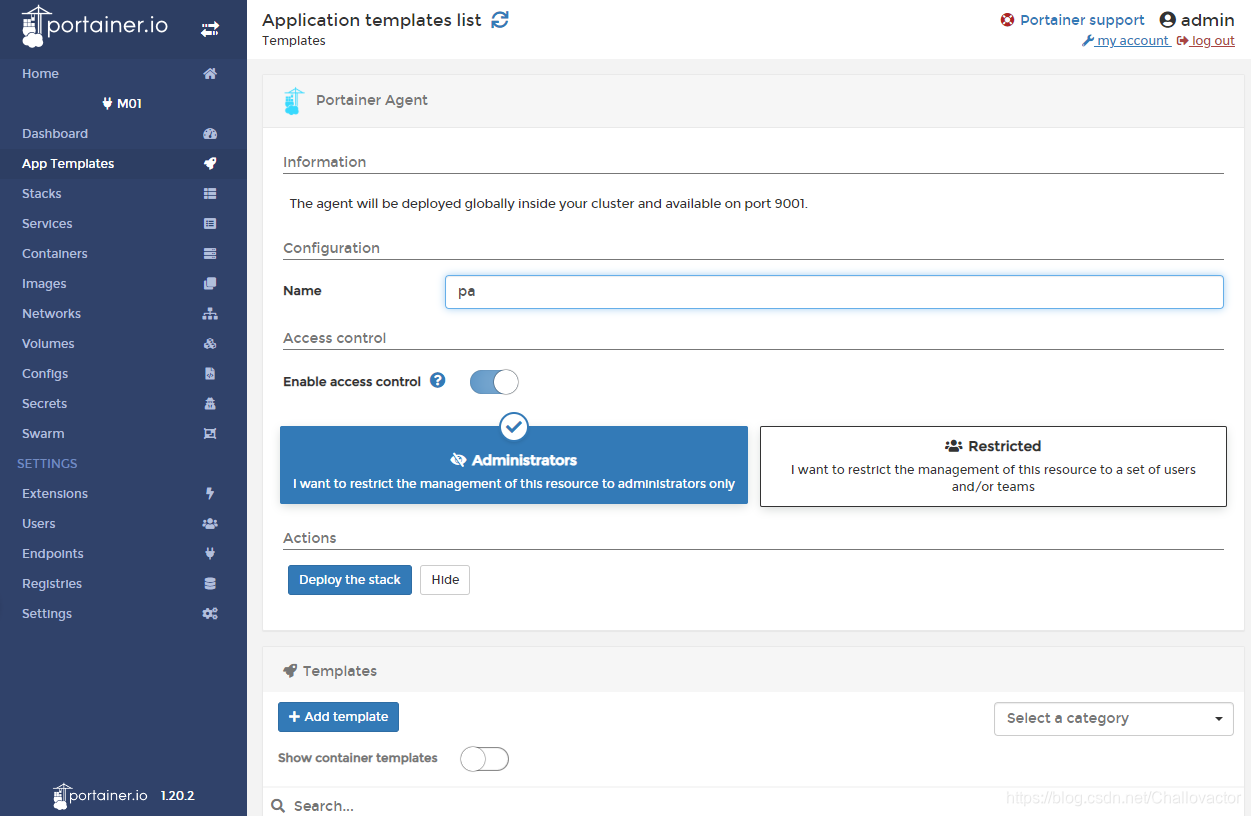This screenshot has width=1251, height=816.
Task: Toggle Show container templates switch
Action: click(484, 758)
